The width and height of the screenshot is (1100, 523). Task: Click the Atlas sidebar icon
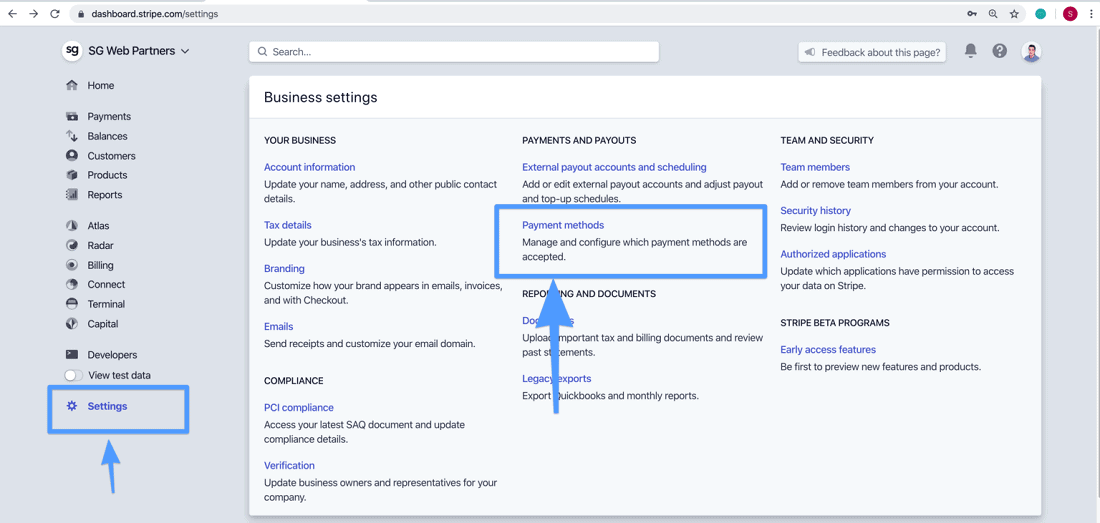pos(72,226)
